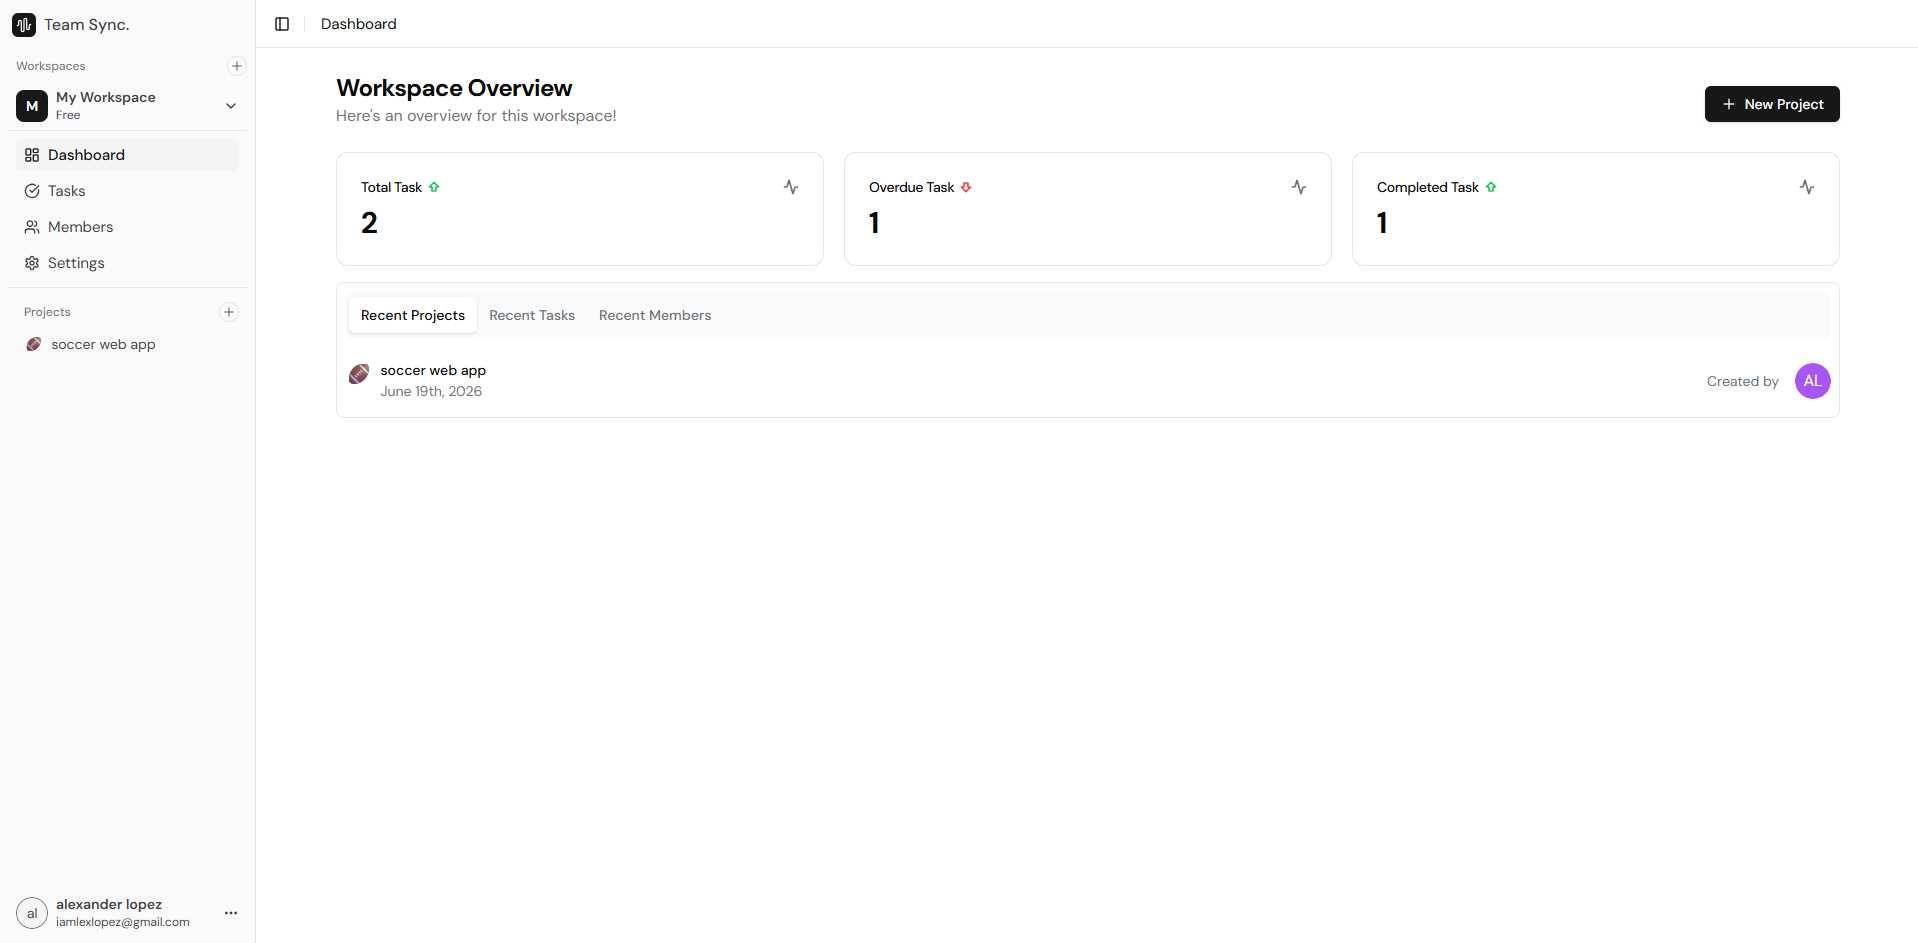Toggle the sidebar panel icon
Viewport: 1918px width, 943px height.
(x=282, y=24)
